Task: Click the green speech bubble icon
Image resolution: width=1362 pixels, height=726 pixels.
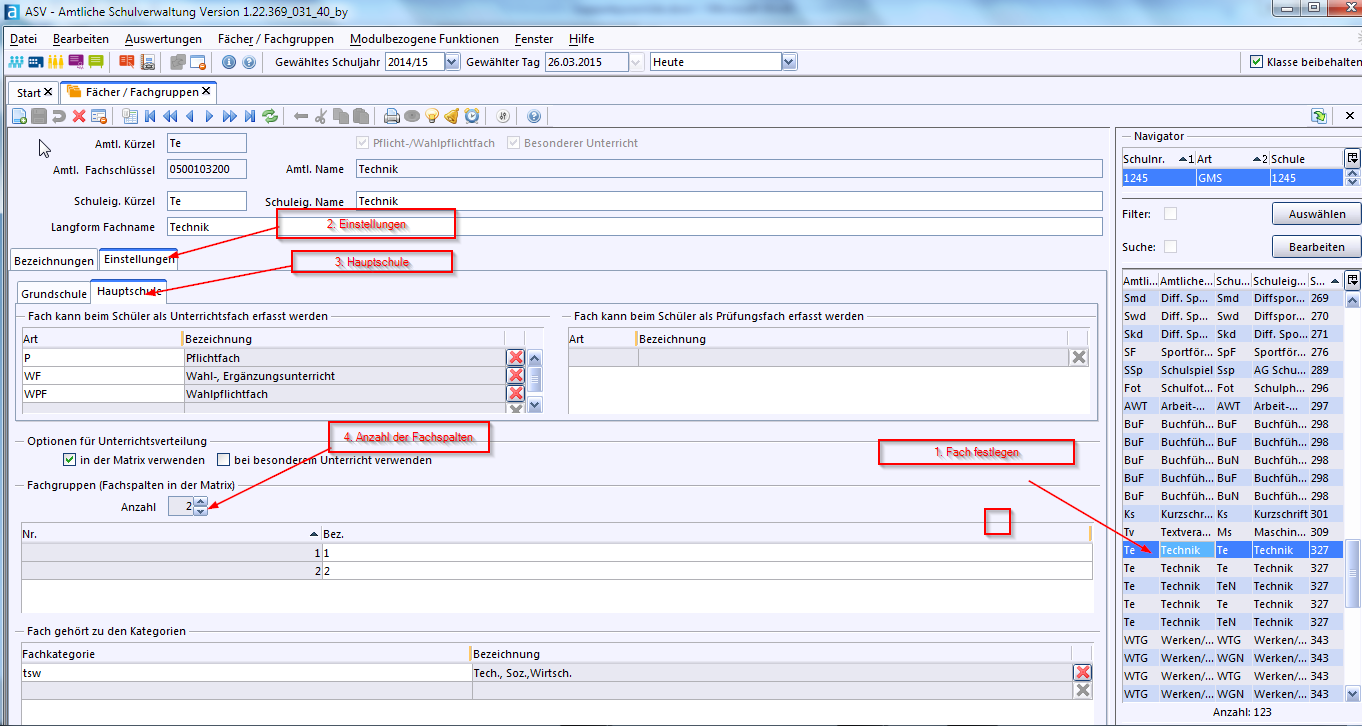Action: tap(96, 62)
